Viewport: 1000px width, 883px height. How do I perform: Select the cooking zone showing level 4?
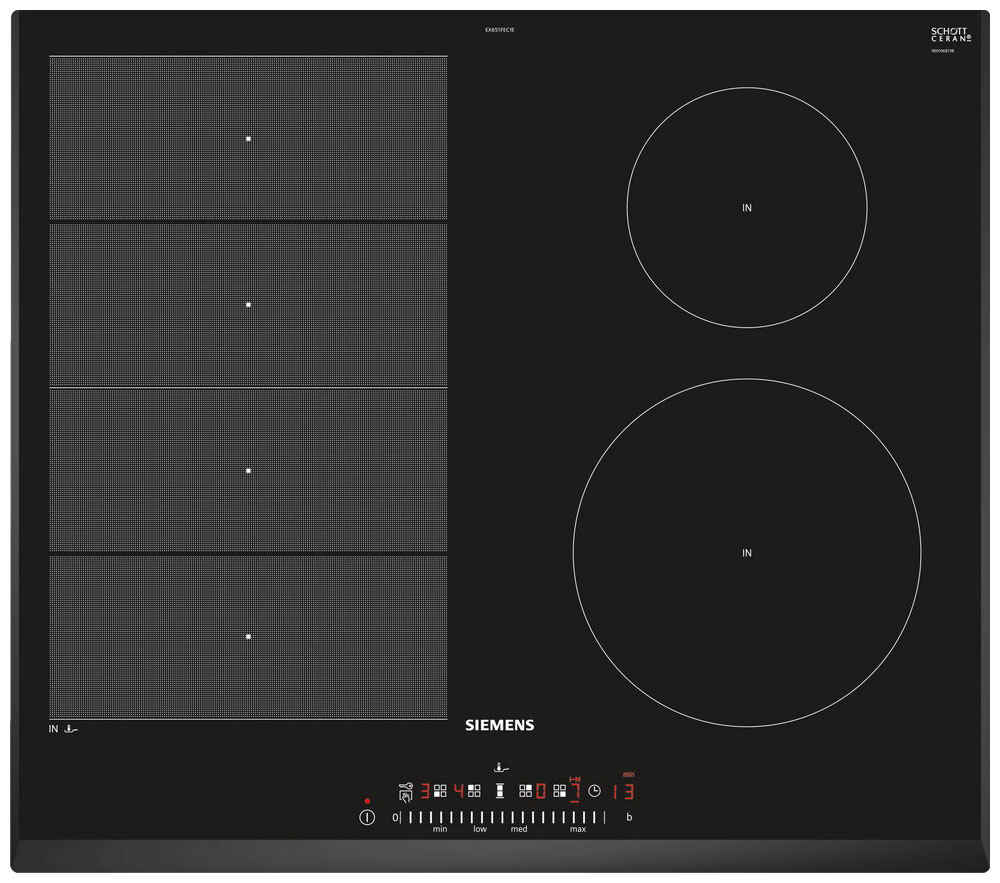(x=458, y=791)
